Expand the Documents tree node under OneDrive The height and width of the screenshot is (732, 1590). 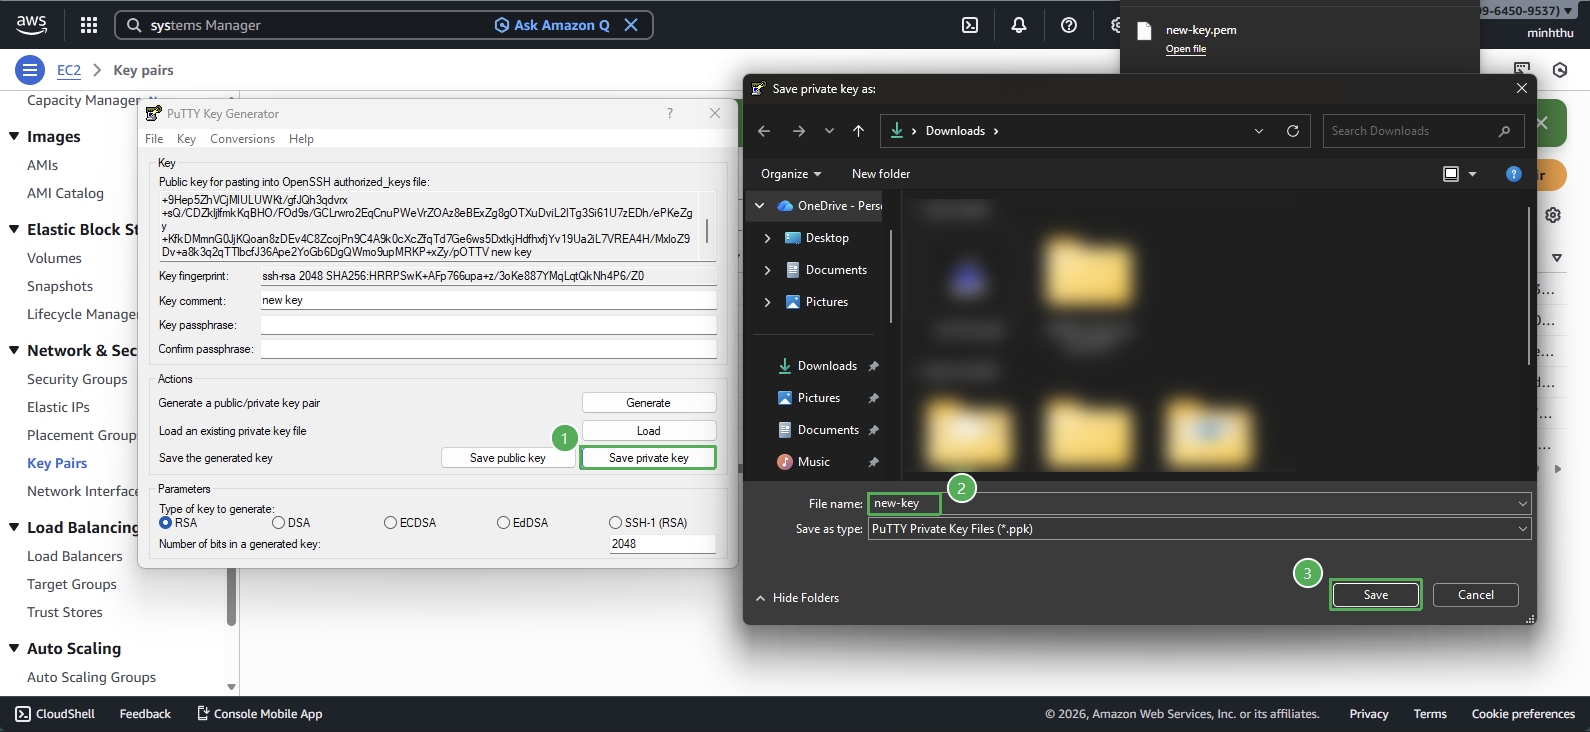click(x=767, y=270)
